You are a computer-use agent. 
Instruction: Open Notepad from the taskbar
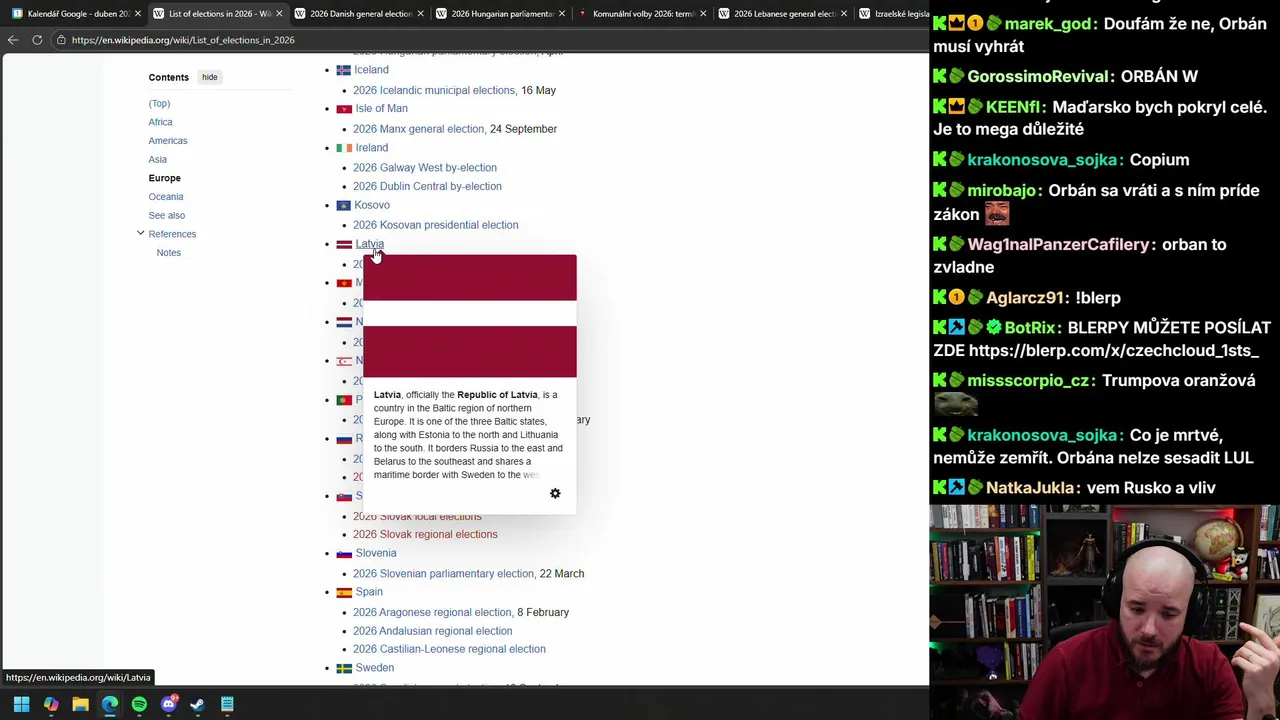coord(227,704)
